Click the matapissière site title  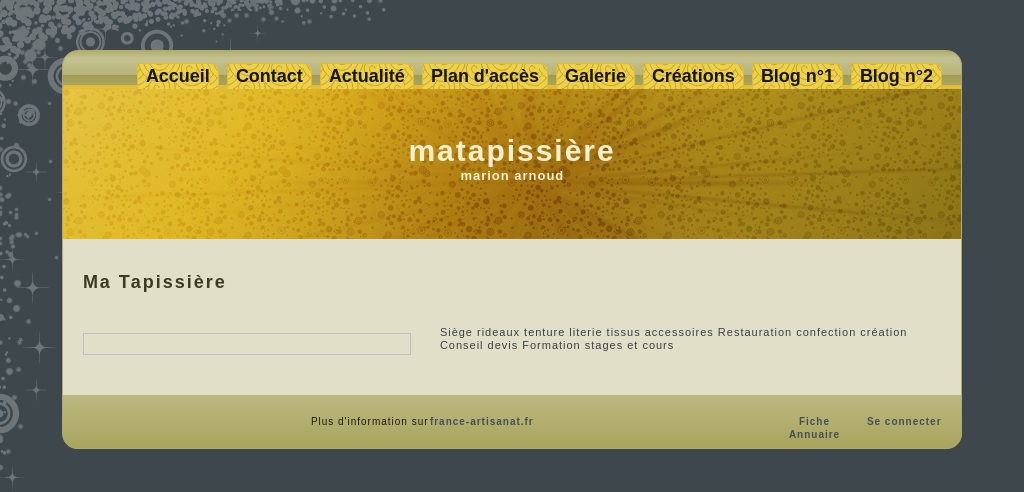(511, 151)
